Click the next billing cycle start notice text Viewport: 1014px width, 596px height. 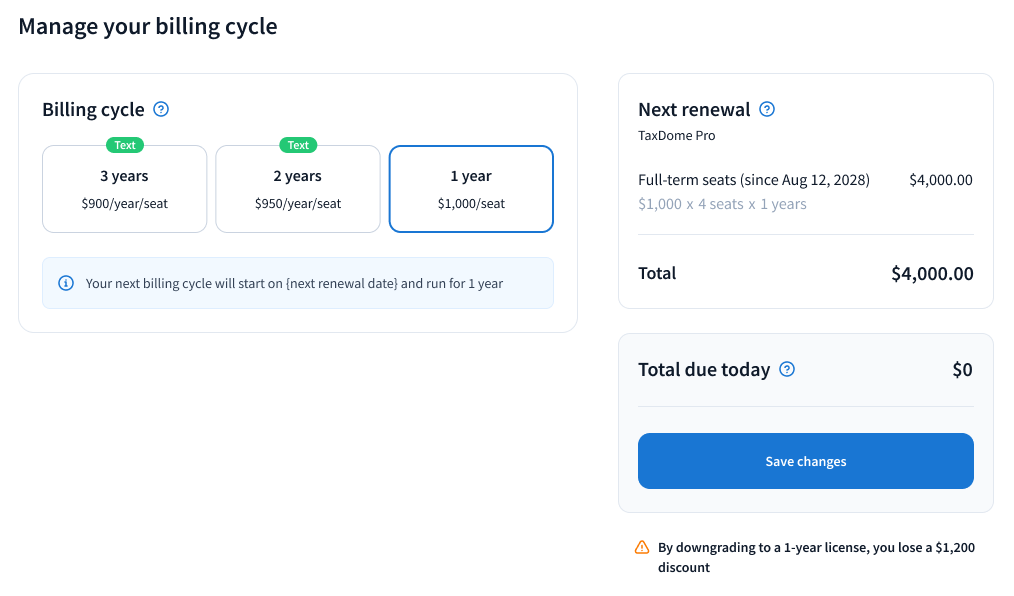(294, 283)
